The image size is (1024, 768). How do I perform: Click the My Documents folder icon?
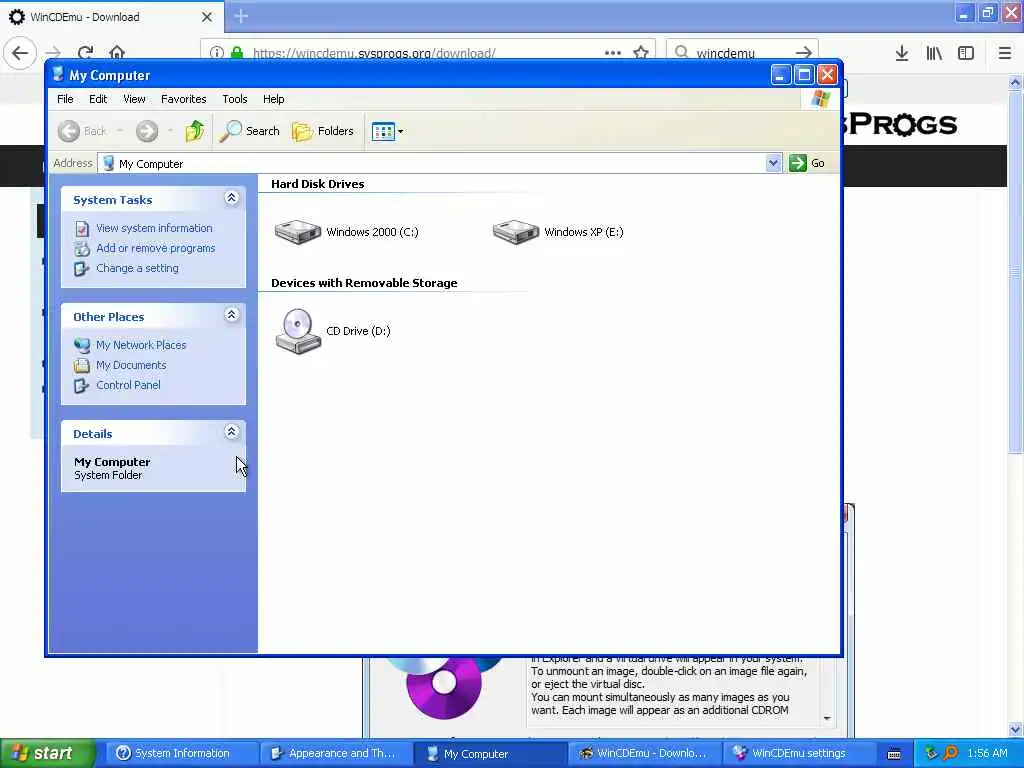tap(82, 366)
